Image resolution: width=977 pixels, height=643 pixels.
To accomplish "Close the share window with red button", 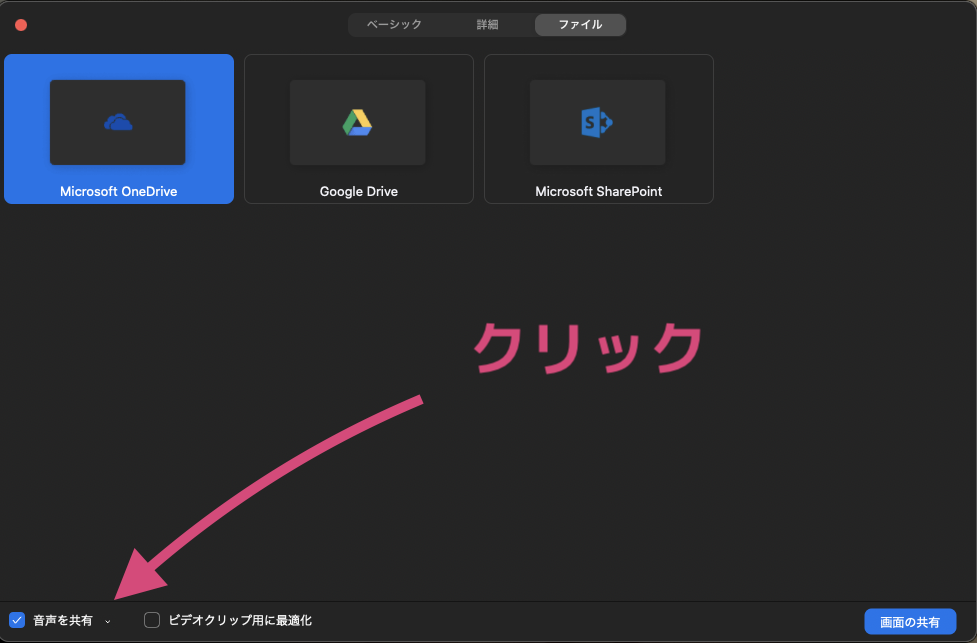I will click(x=21, y=25).
